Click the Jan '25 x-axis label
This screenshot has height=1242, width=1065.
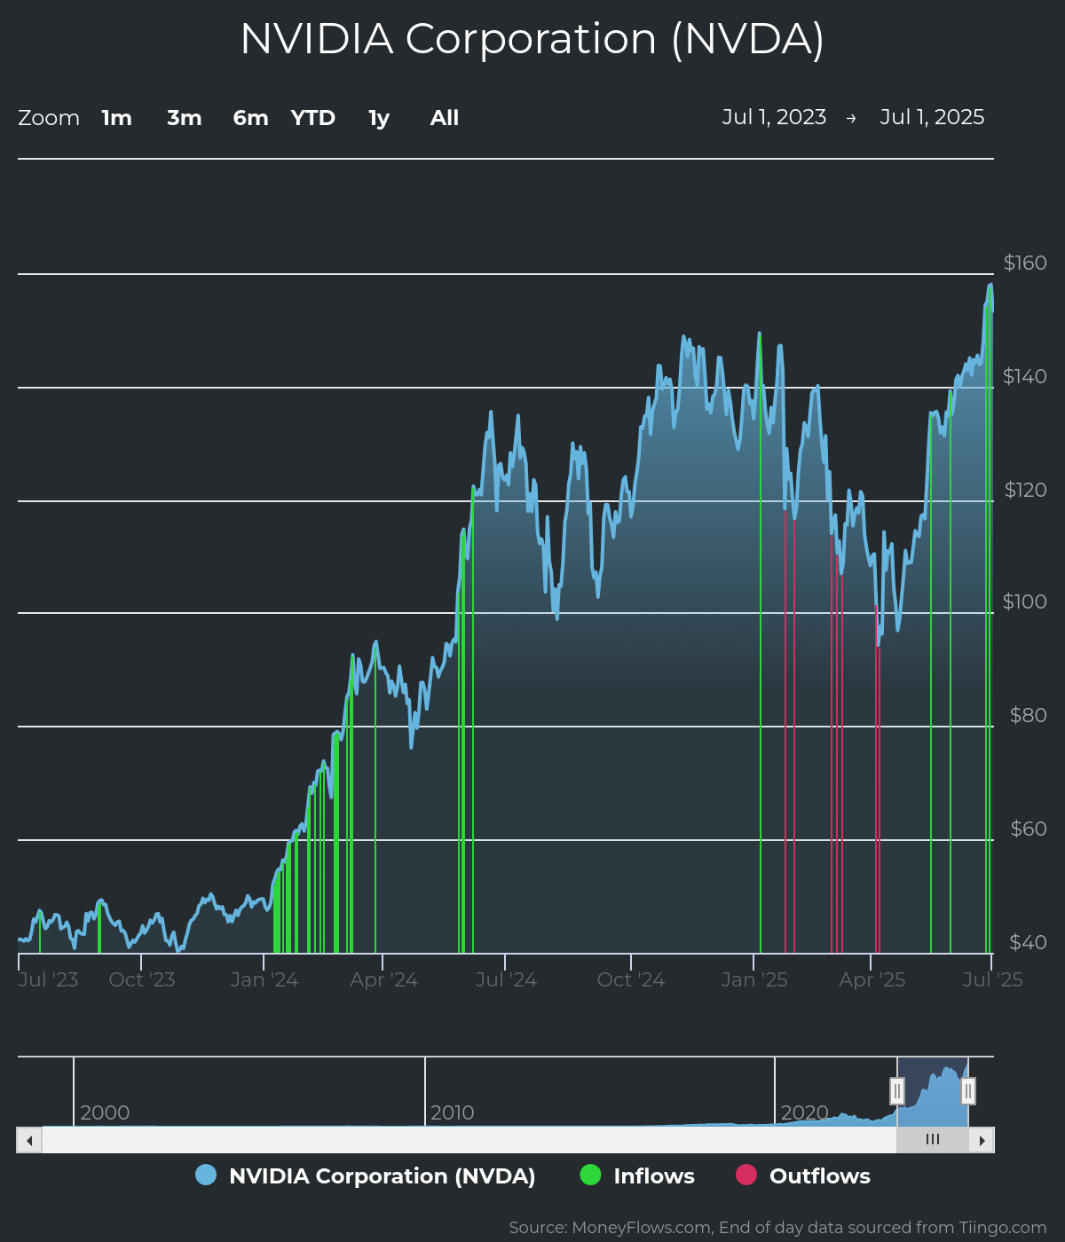754,980
